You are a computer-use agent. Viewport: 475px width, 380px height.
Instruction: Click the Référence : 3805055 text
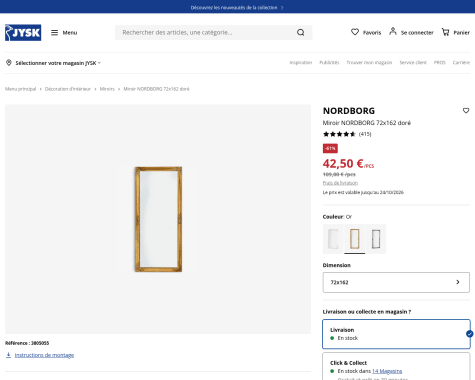[x=27, y=343]
